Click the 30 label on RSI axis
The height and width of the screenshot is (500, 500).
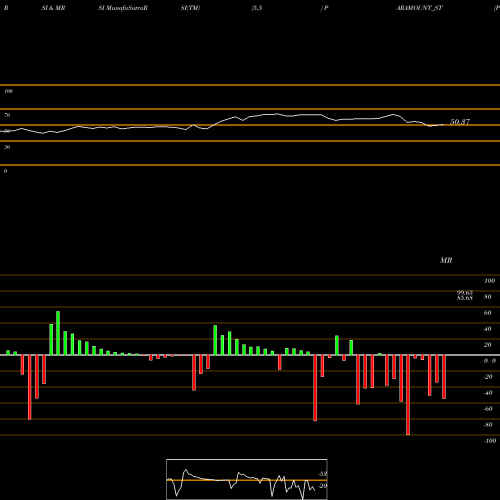coord(7,147)
